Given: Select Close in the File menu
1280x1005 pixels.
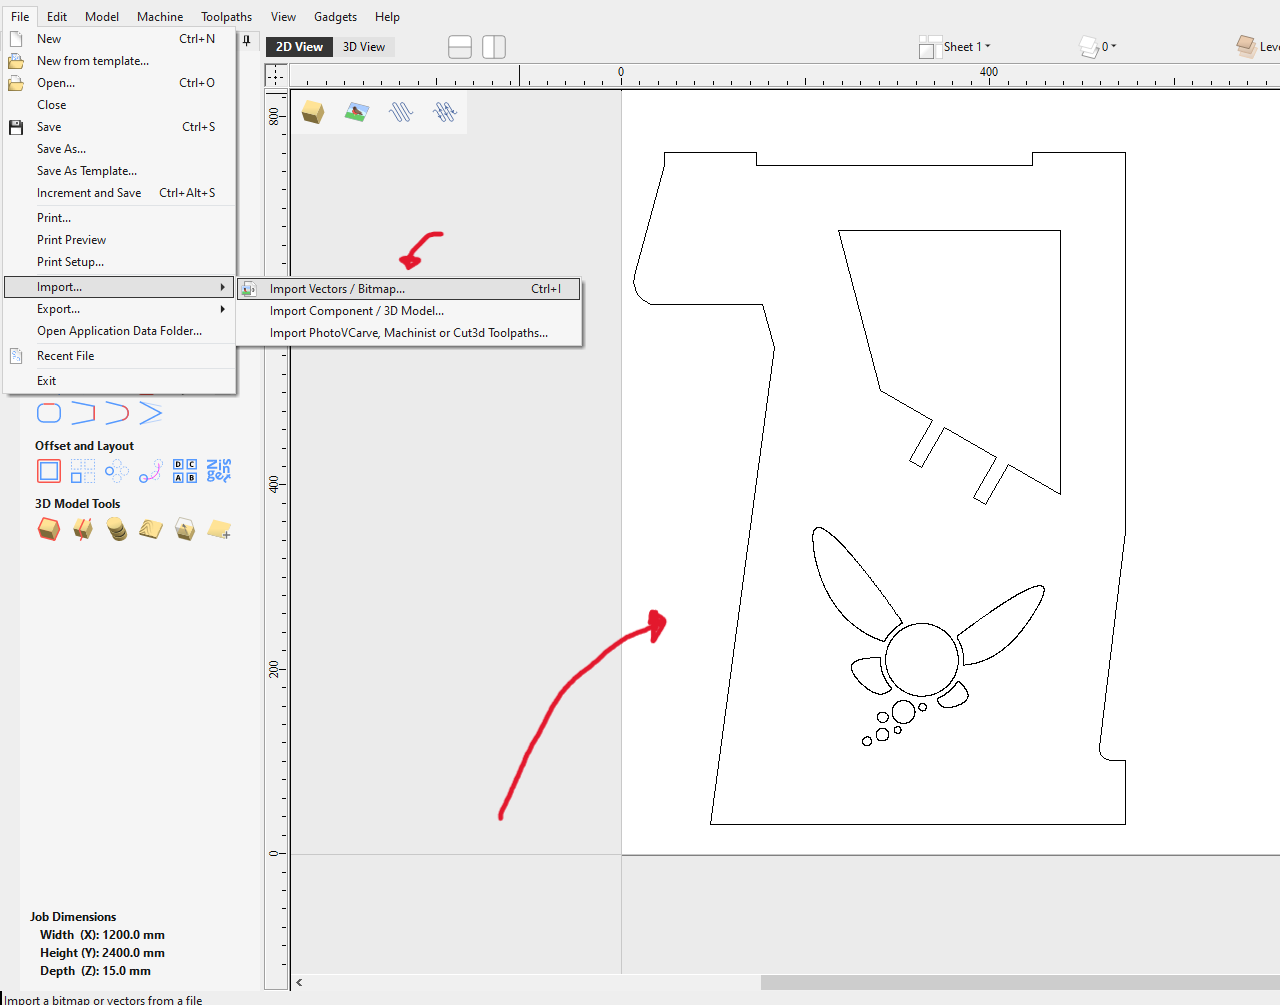Looking at the screenshot, I should 119,105.
